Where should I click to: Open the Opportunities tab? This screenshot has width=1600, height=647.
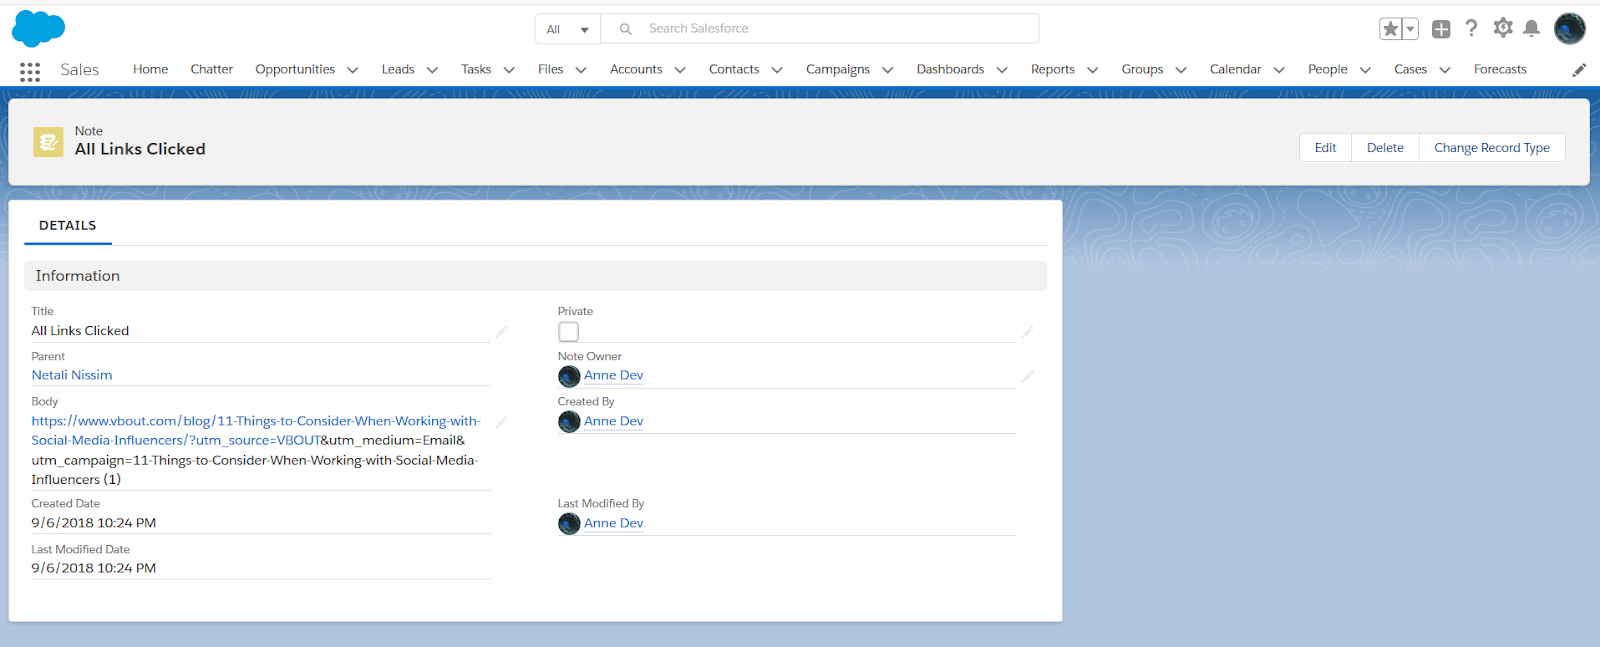point(295,69)
